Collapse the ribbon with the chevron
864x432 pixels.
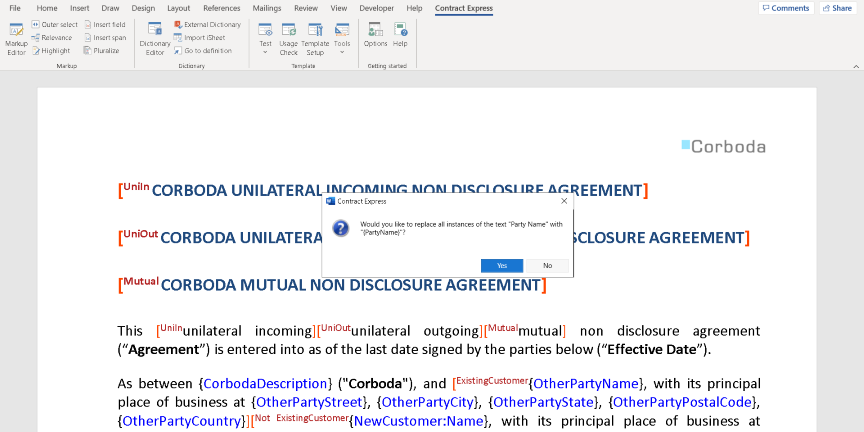click(x=856, y=66)
